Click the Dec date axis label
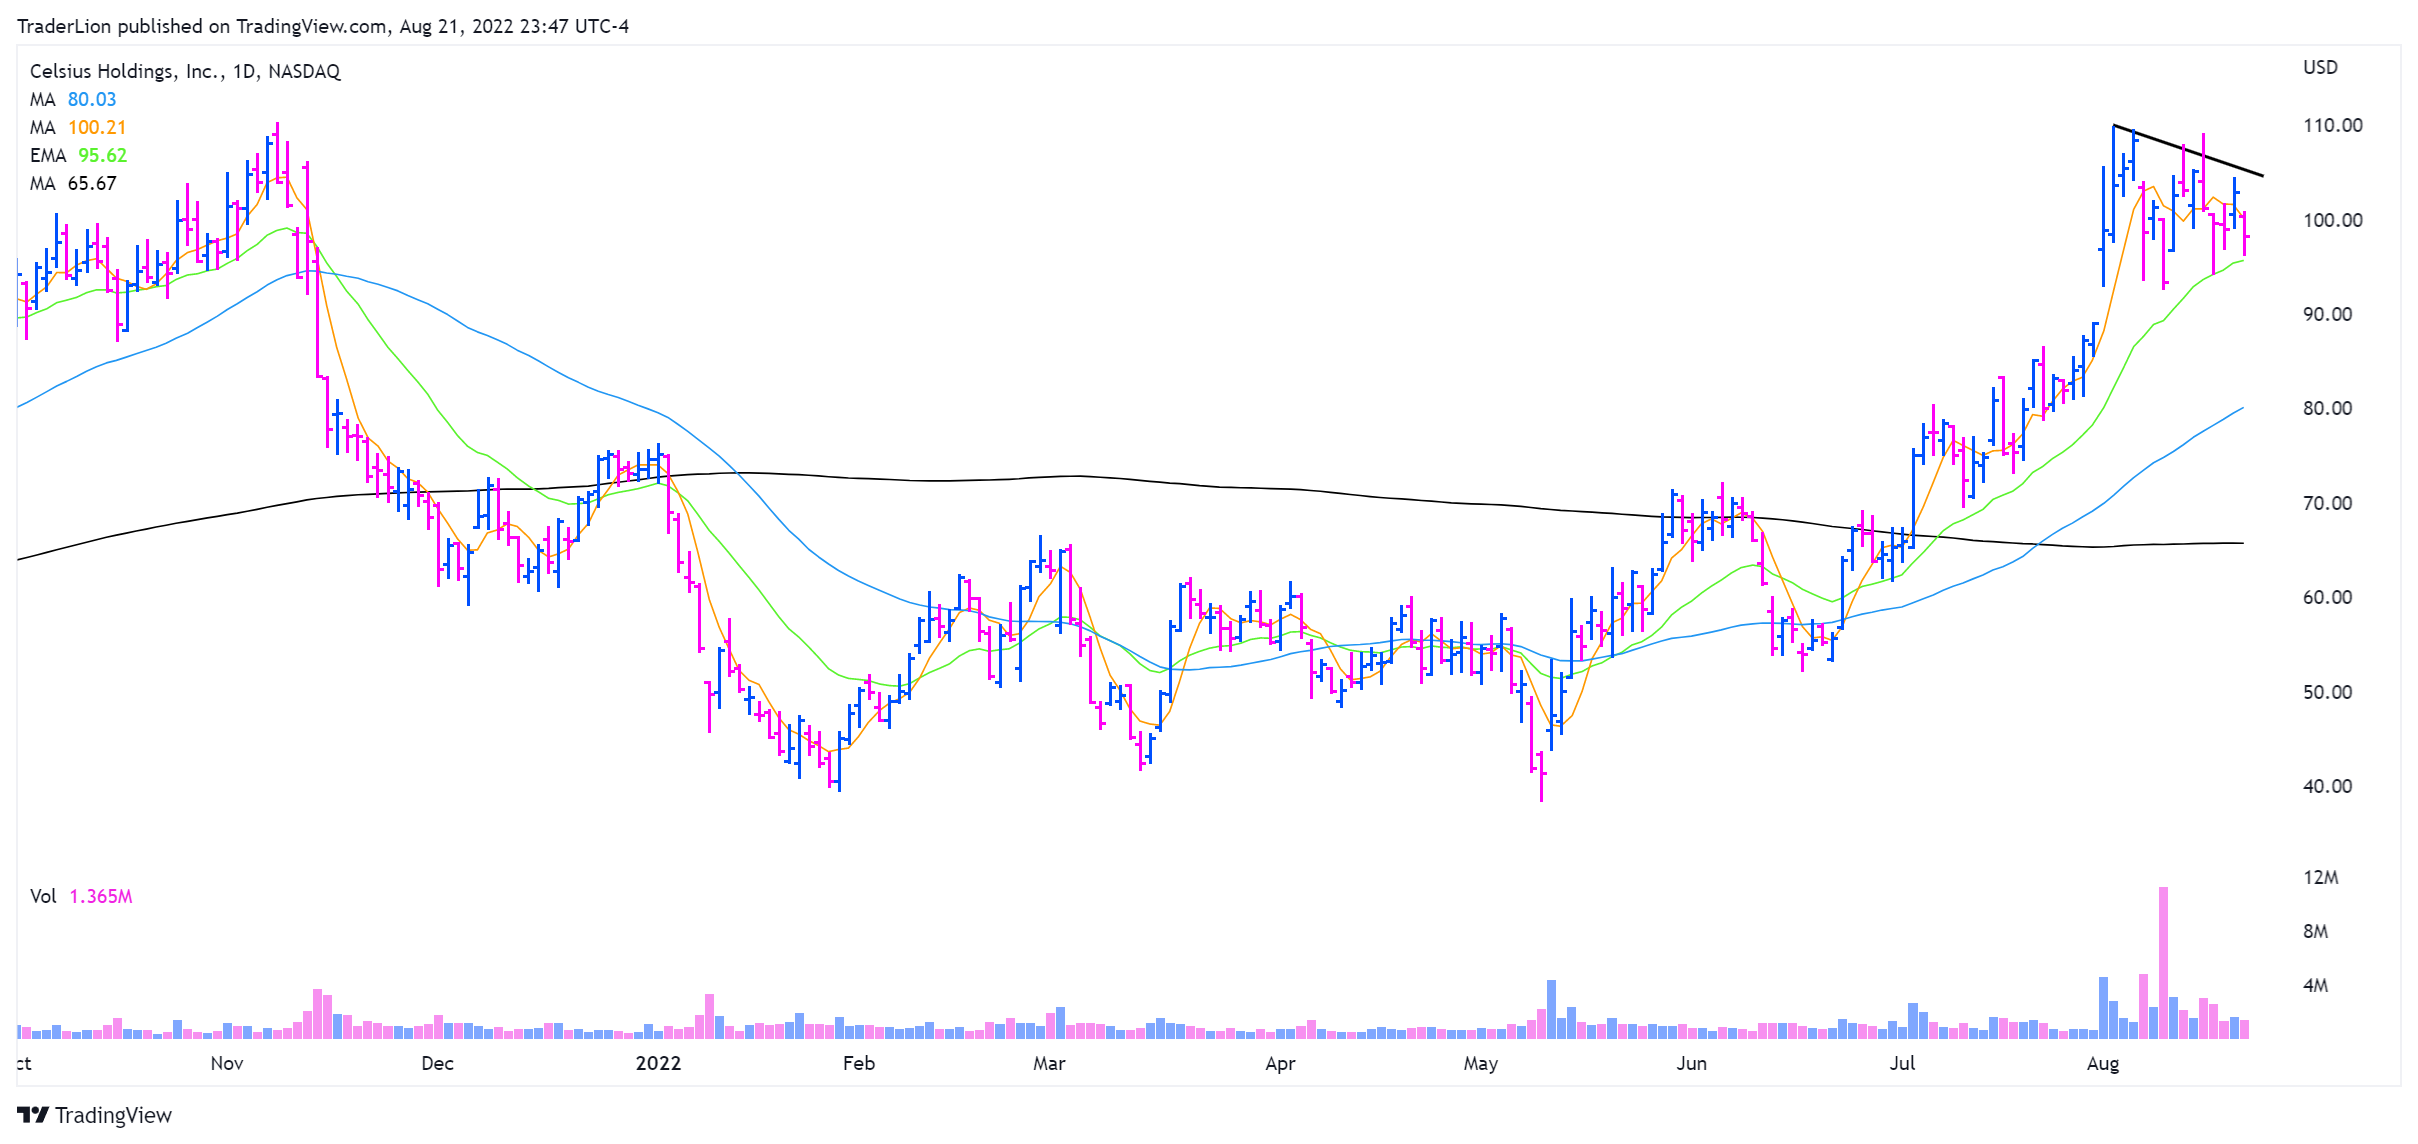 (437, 1063)
